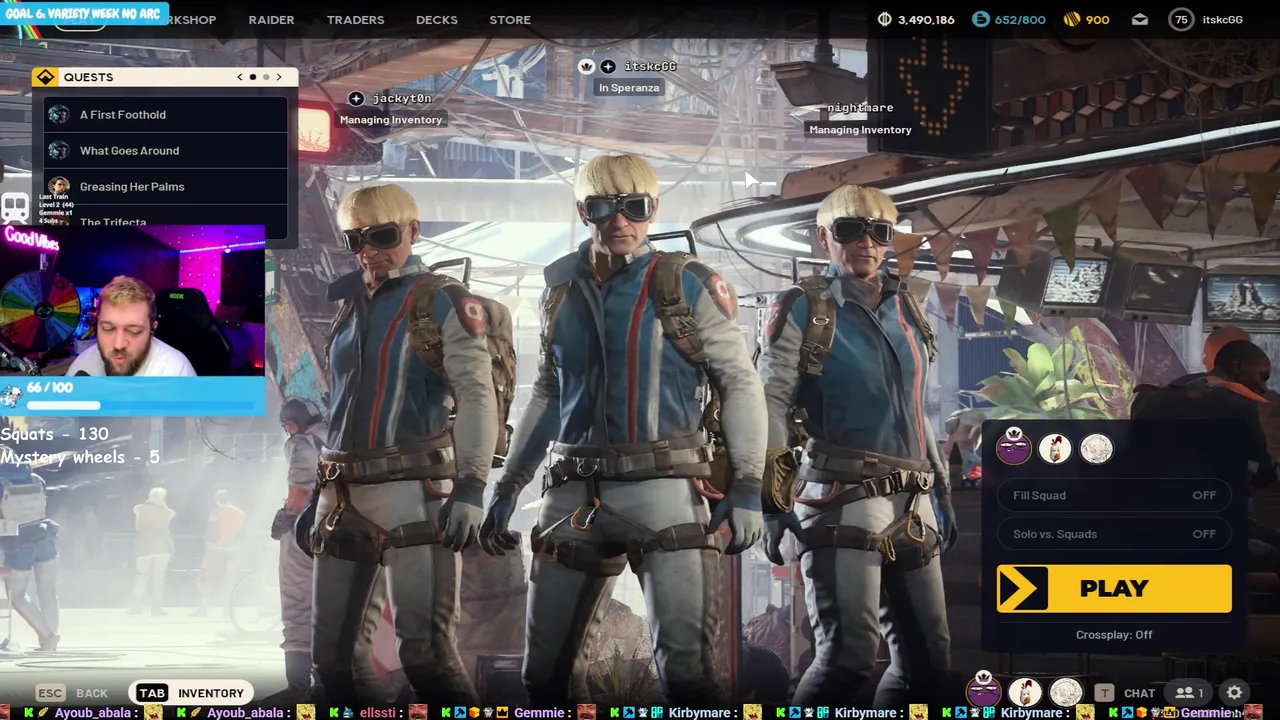The height and width of the screenshot is (720, 1280).
Task: Click the plus icon beside itskcGG nameplate
Action: pos(608,66)
